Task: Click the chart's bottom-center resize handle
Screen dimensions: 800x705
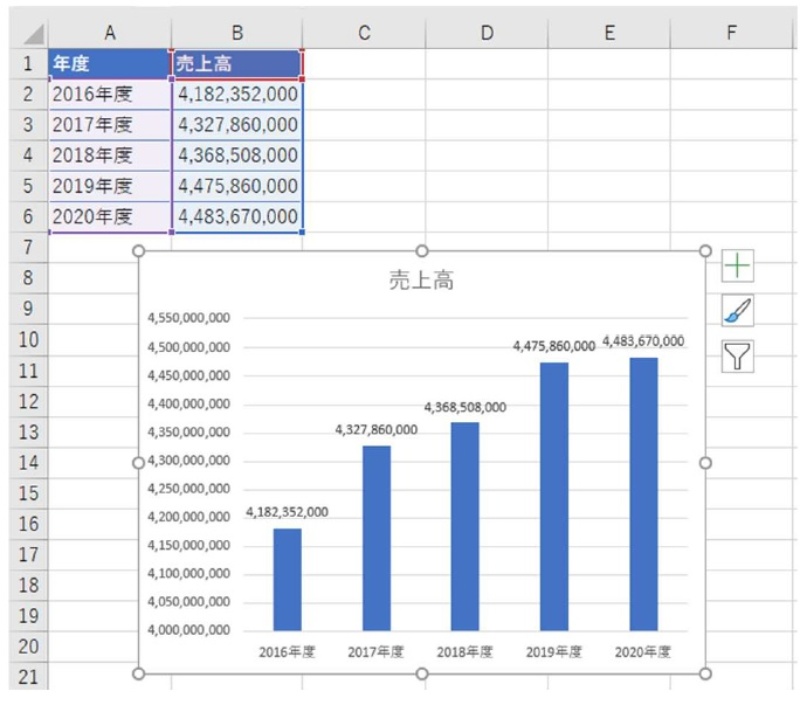Action: (422, 674)
